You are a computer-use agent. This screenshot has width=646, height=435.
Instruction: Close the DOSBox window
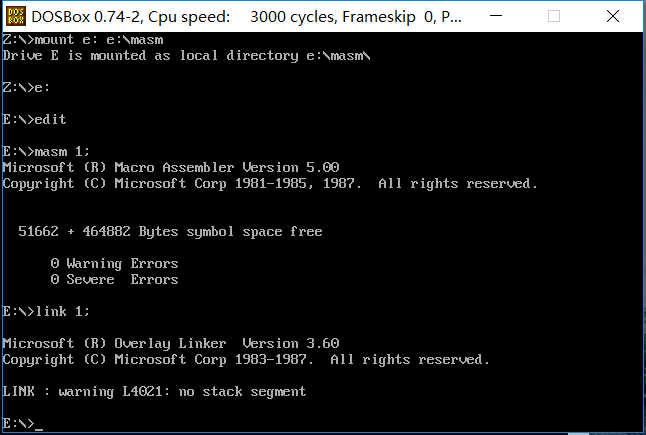617,17
